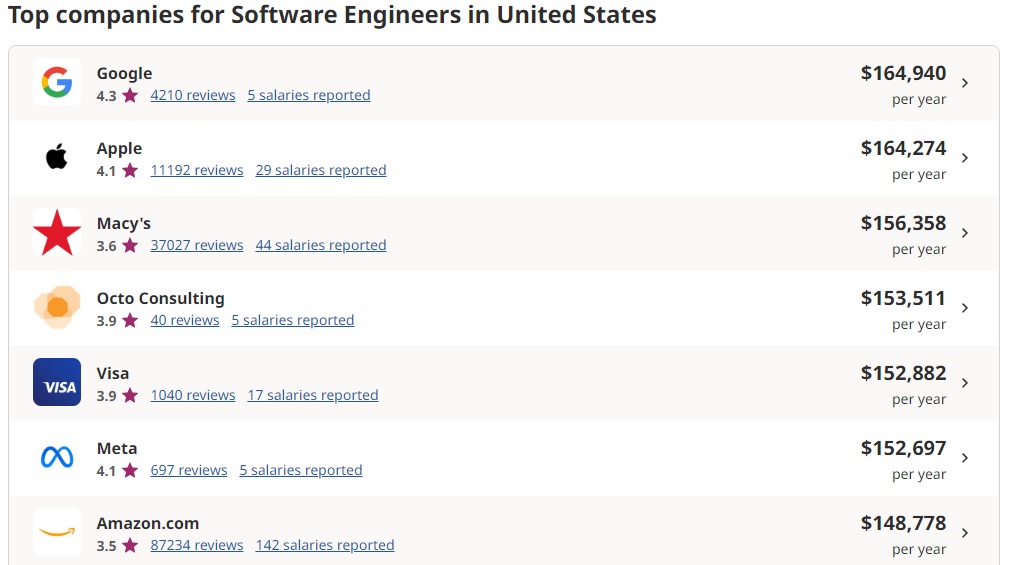This screenshot has width=1011, height=565.
Task: Click the Visa company name
Action: [113, 373]
